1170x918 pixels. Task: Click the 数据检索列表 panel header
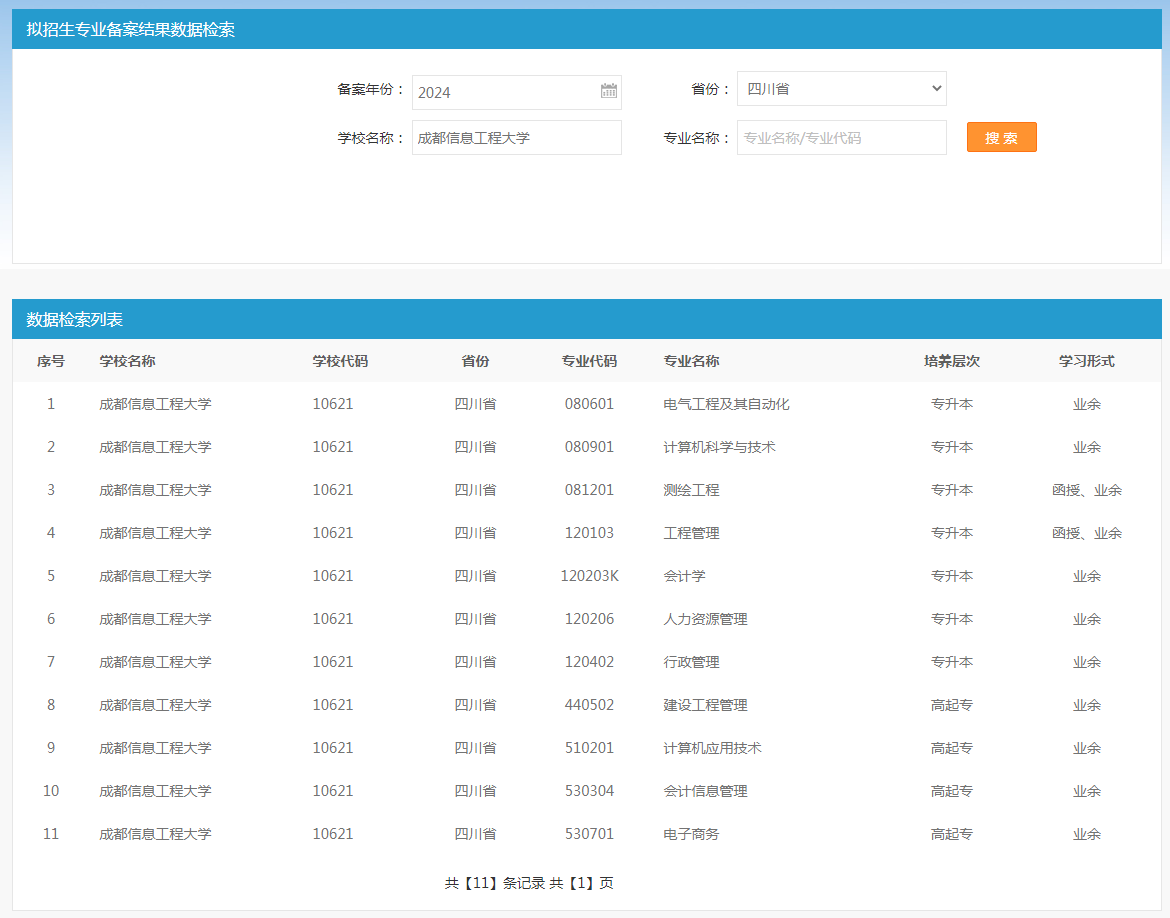coord(75,320)
